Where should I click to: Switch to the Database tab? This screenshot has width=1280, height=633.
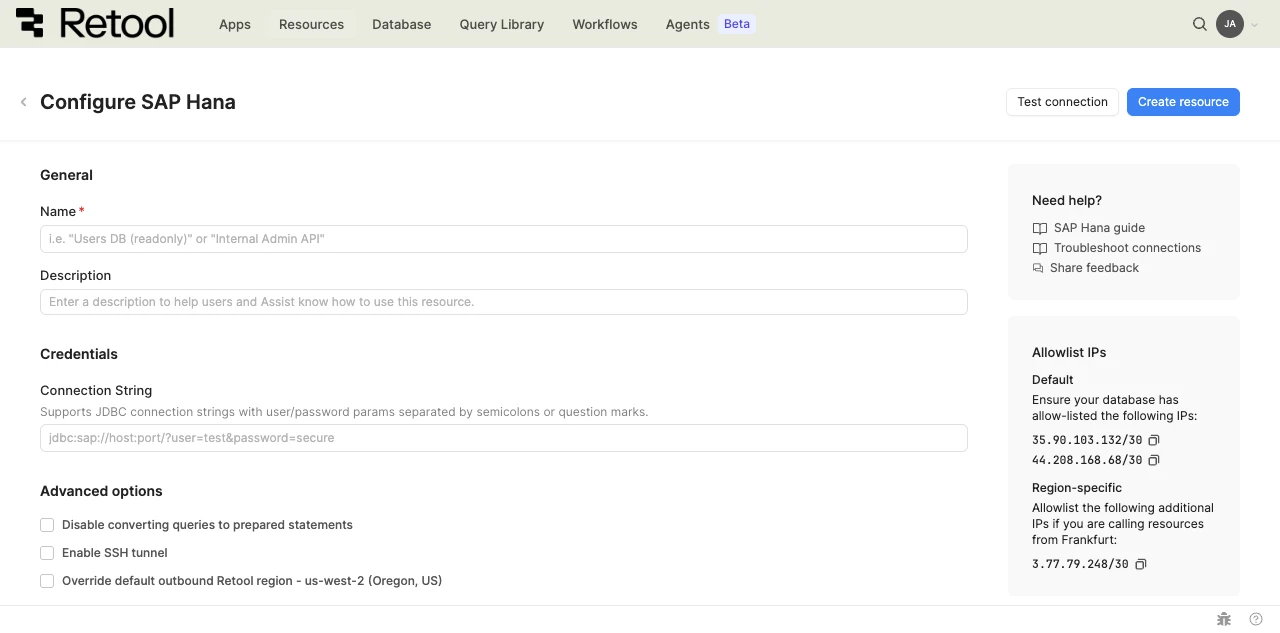click(401, 24)
